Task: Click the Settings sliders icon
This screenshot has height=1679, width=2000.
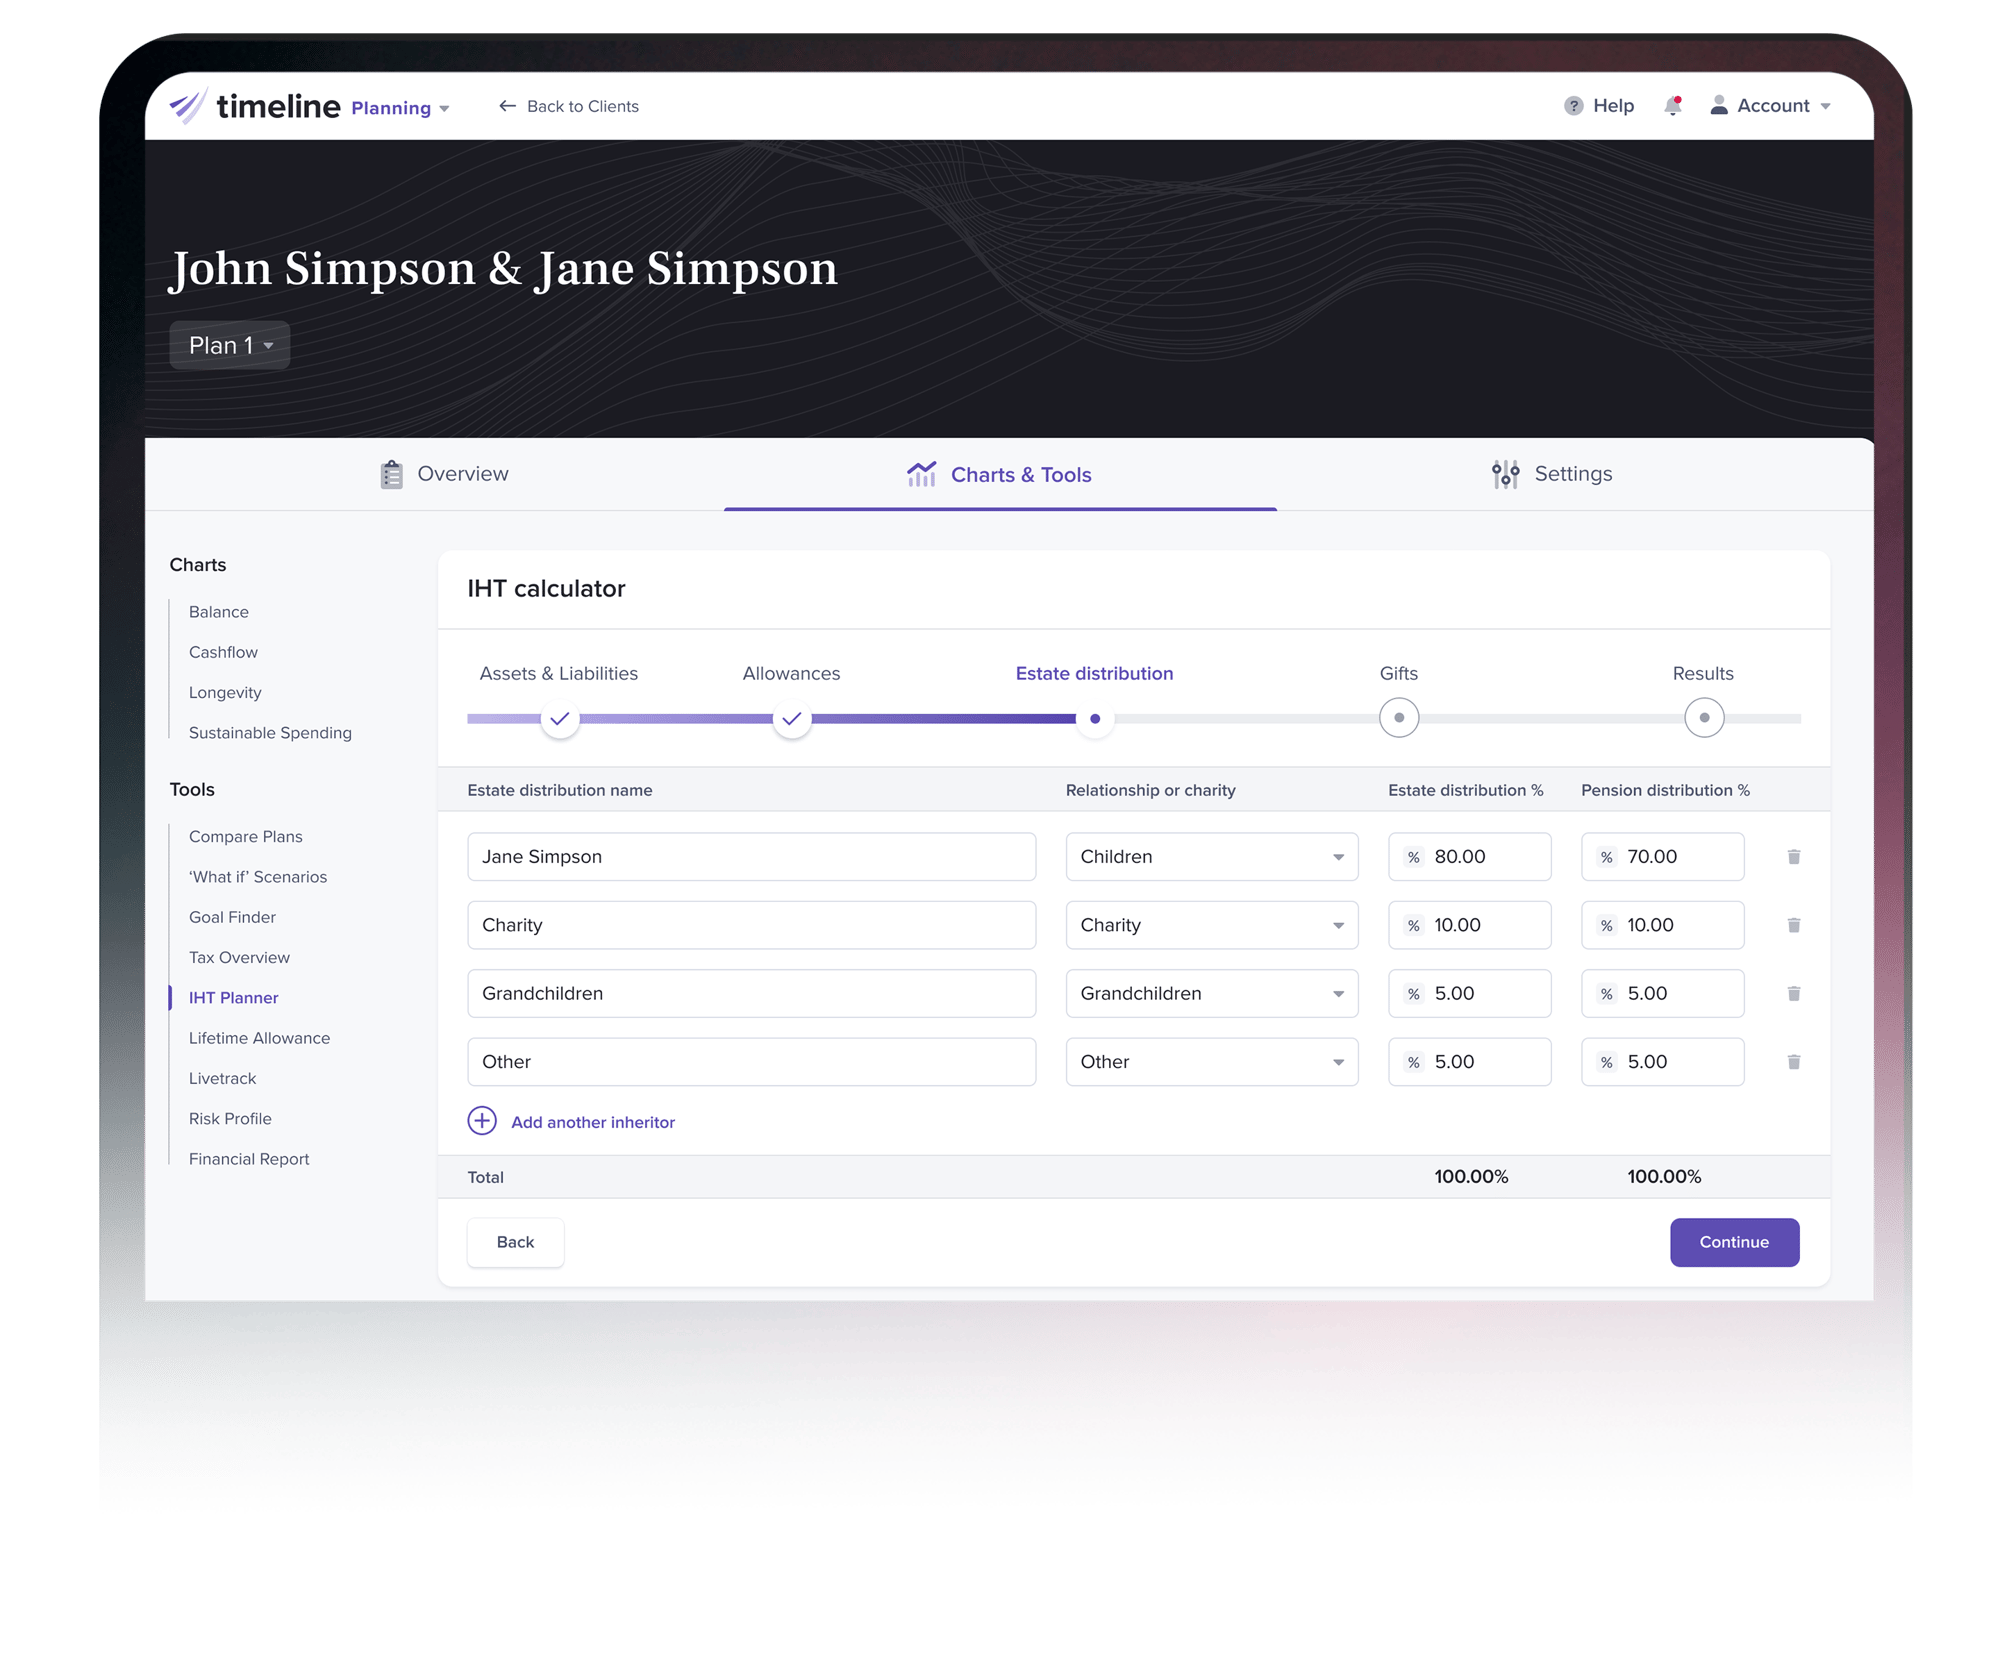Action: point(1505,474)
